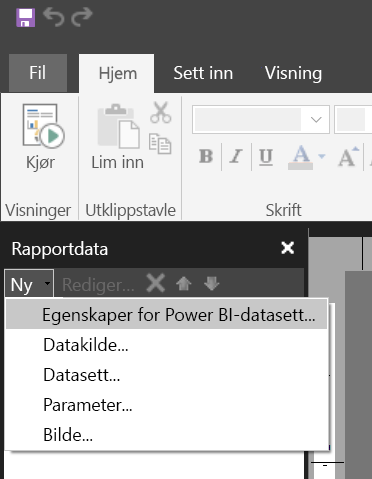Select Datakilde... from the menu

coord(167,345)
